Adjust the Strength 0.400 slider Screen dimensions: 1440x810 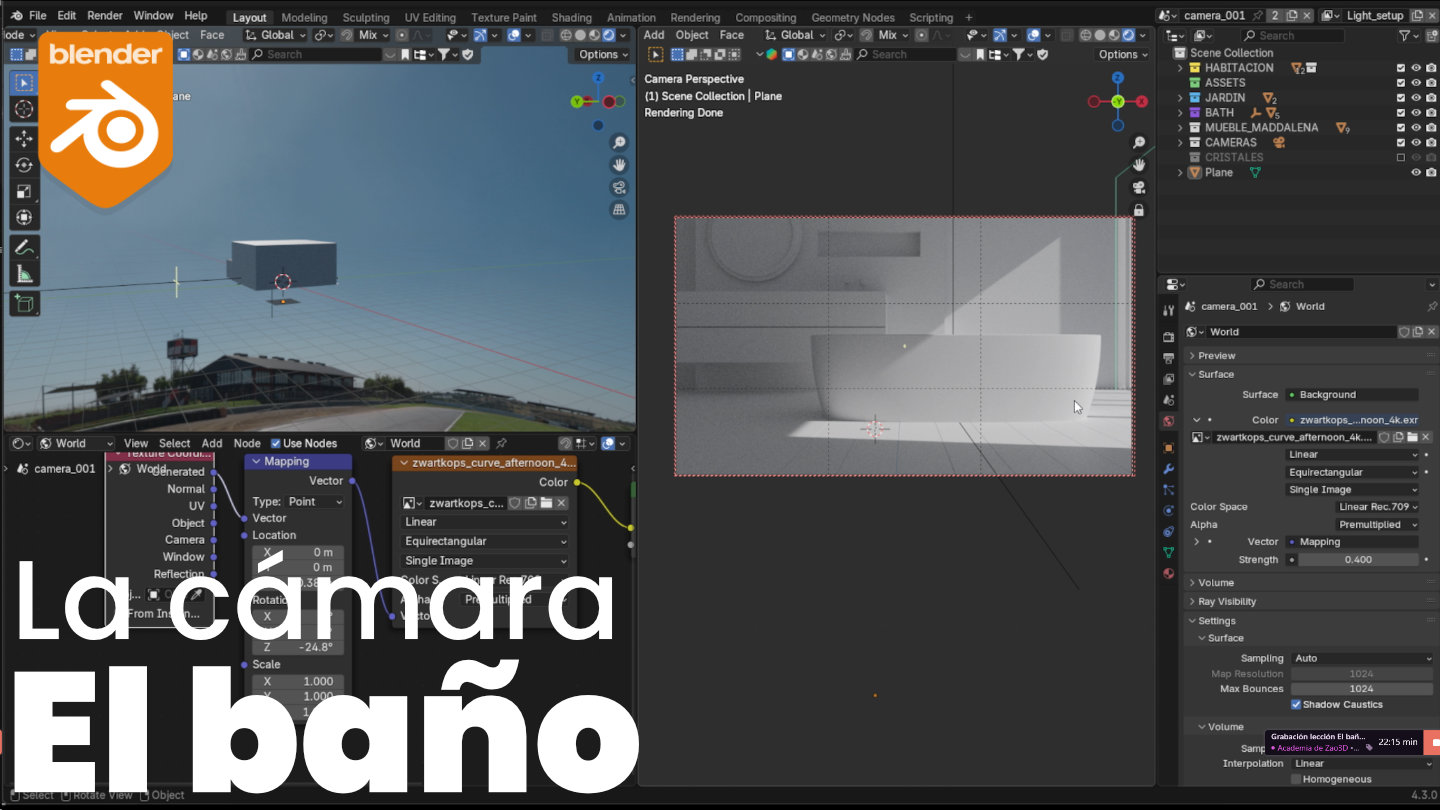[1358, 560]
